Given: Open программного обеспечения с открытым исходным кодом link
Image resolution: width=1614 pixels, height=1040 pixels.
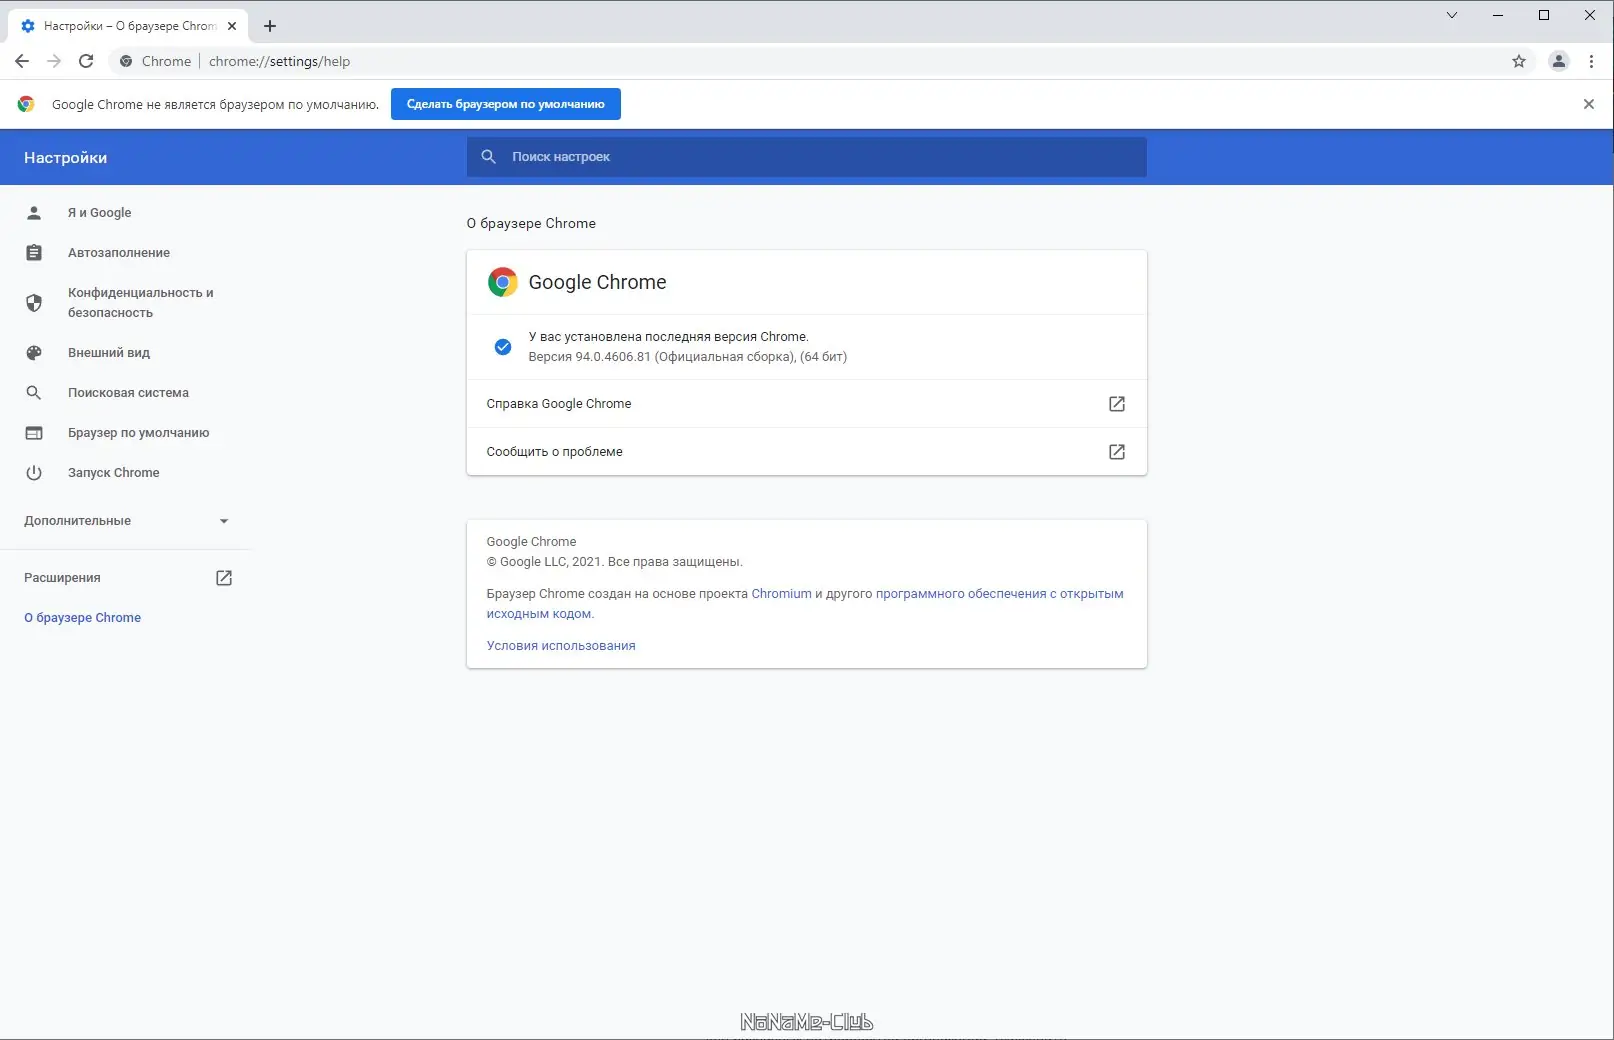Looking at the screenshot, I should [x=1000, y=594].
